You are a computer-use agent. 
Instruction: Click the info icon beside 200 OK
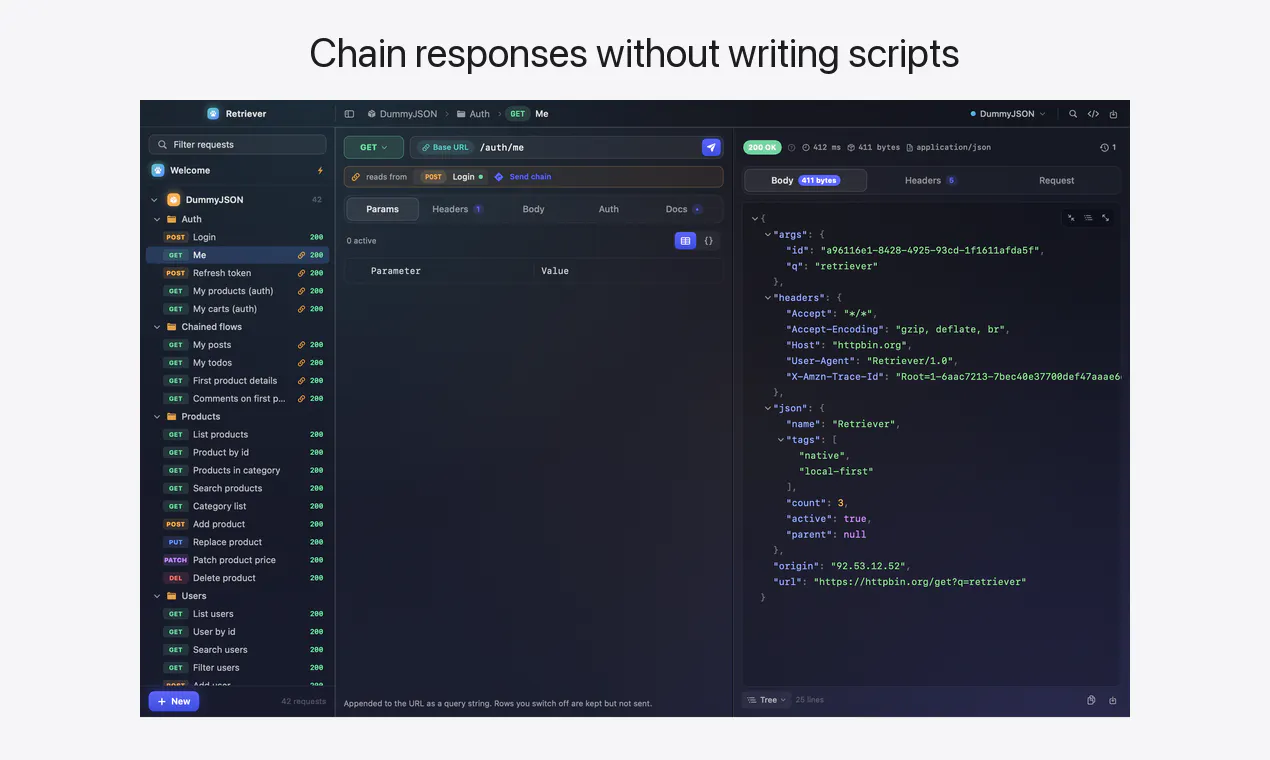click(x=791, y=147)
